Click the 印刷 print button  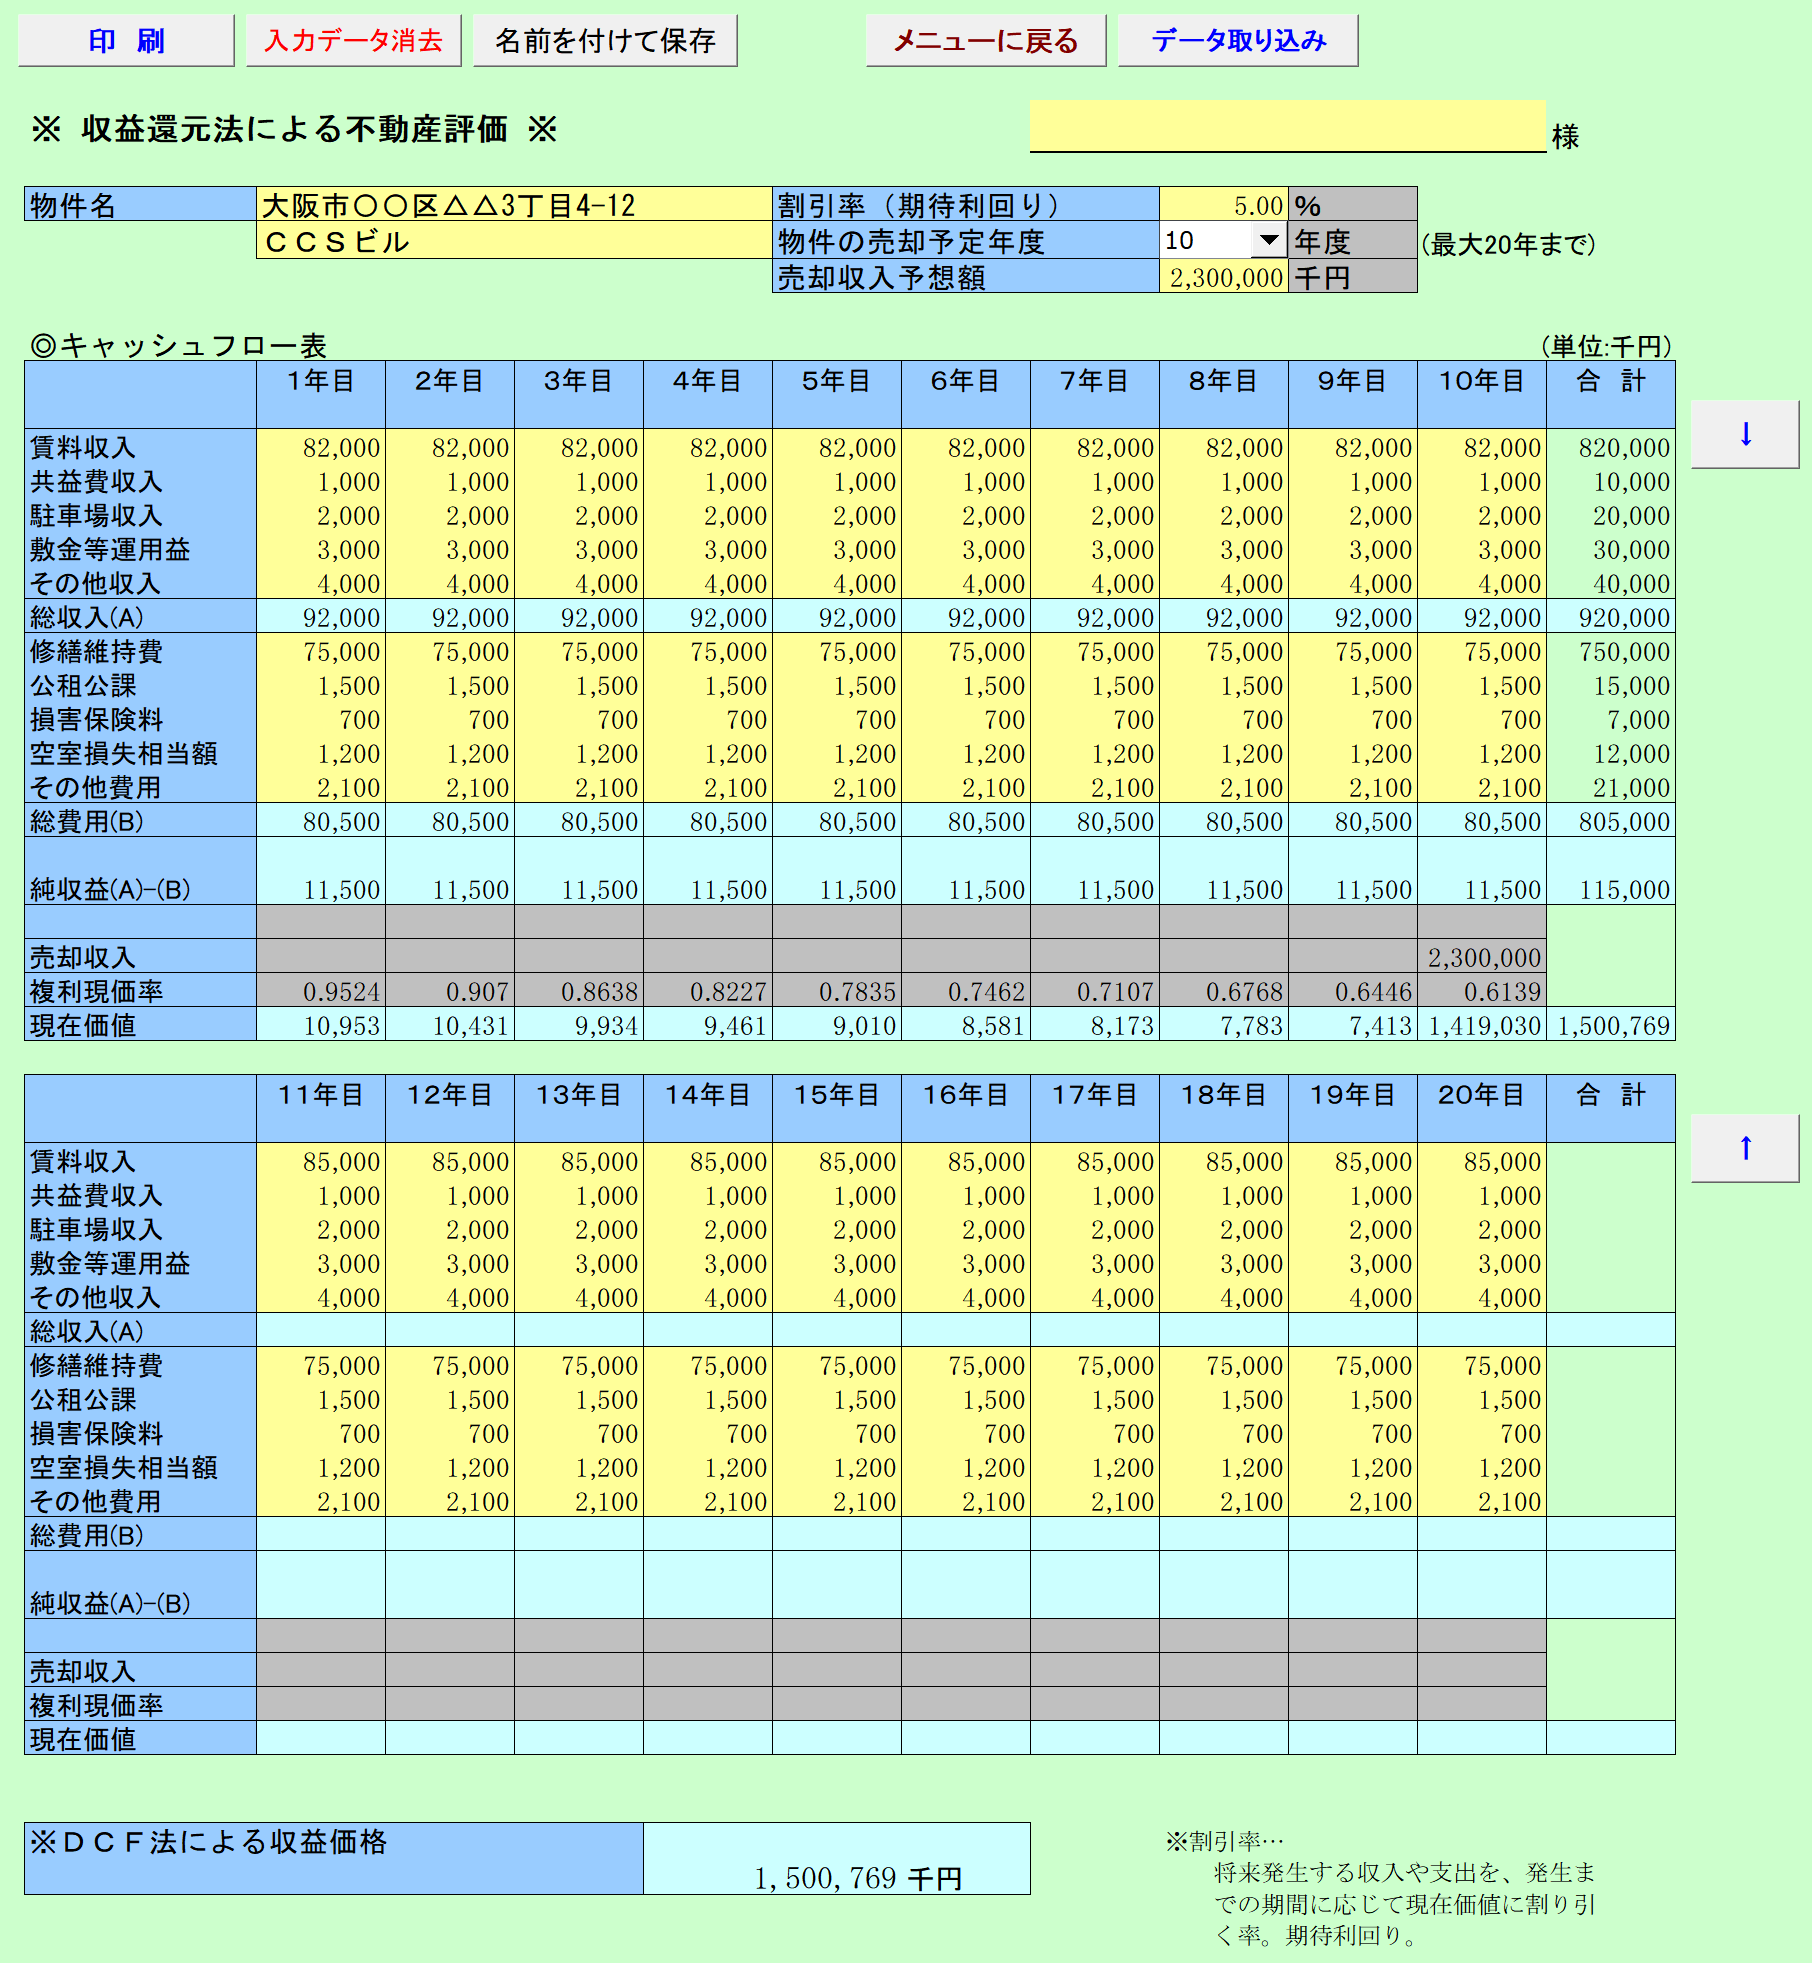(126, 41)
